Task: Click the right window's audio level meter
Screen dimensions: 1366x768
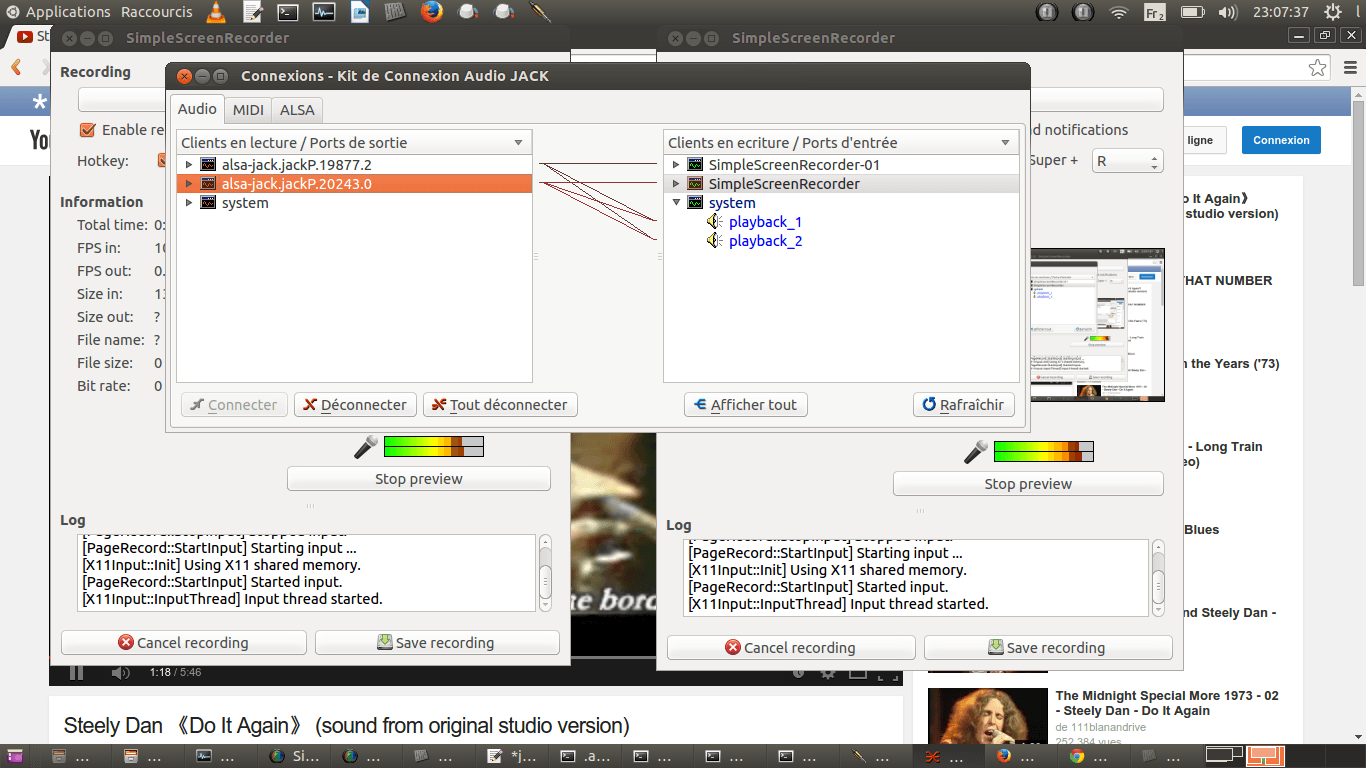Action: pyautogui.click(x=1043, y=452)
